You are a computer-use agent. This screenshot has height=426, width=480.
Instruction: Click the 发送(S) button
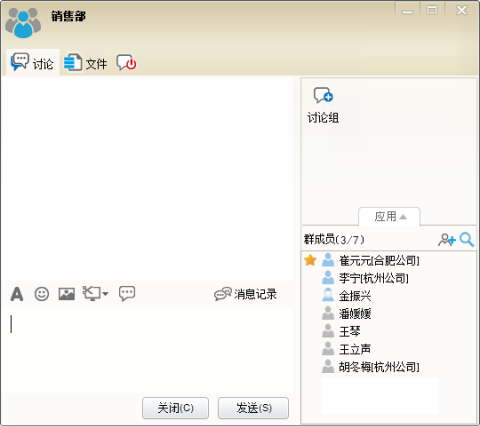pyautogui.click(x=253, y=408)
